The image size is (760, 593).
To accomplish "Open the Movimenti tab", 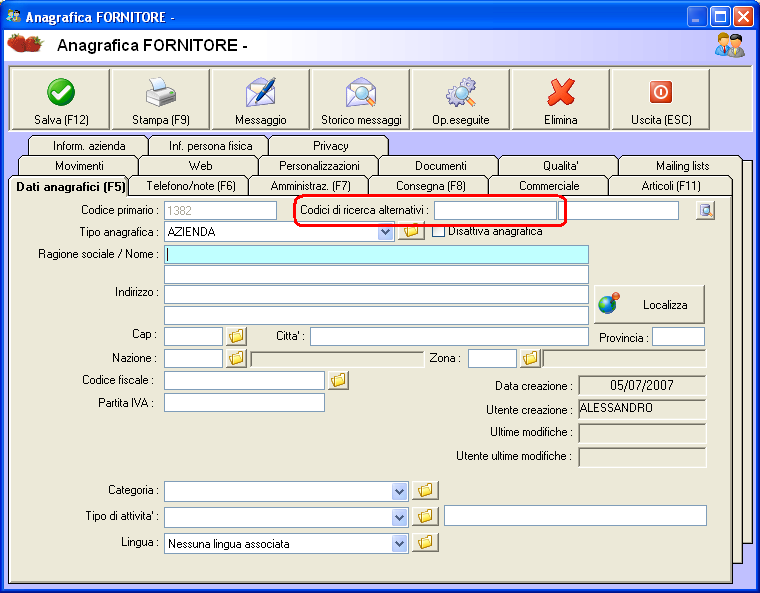I will [79, 166].
